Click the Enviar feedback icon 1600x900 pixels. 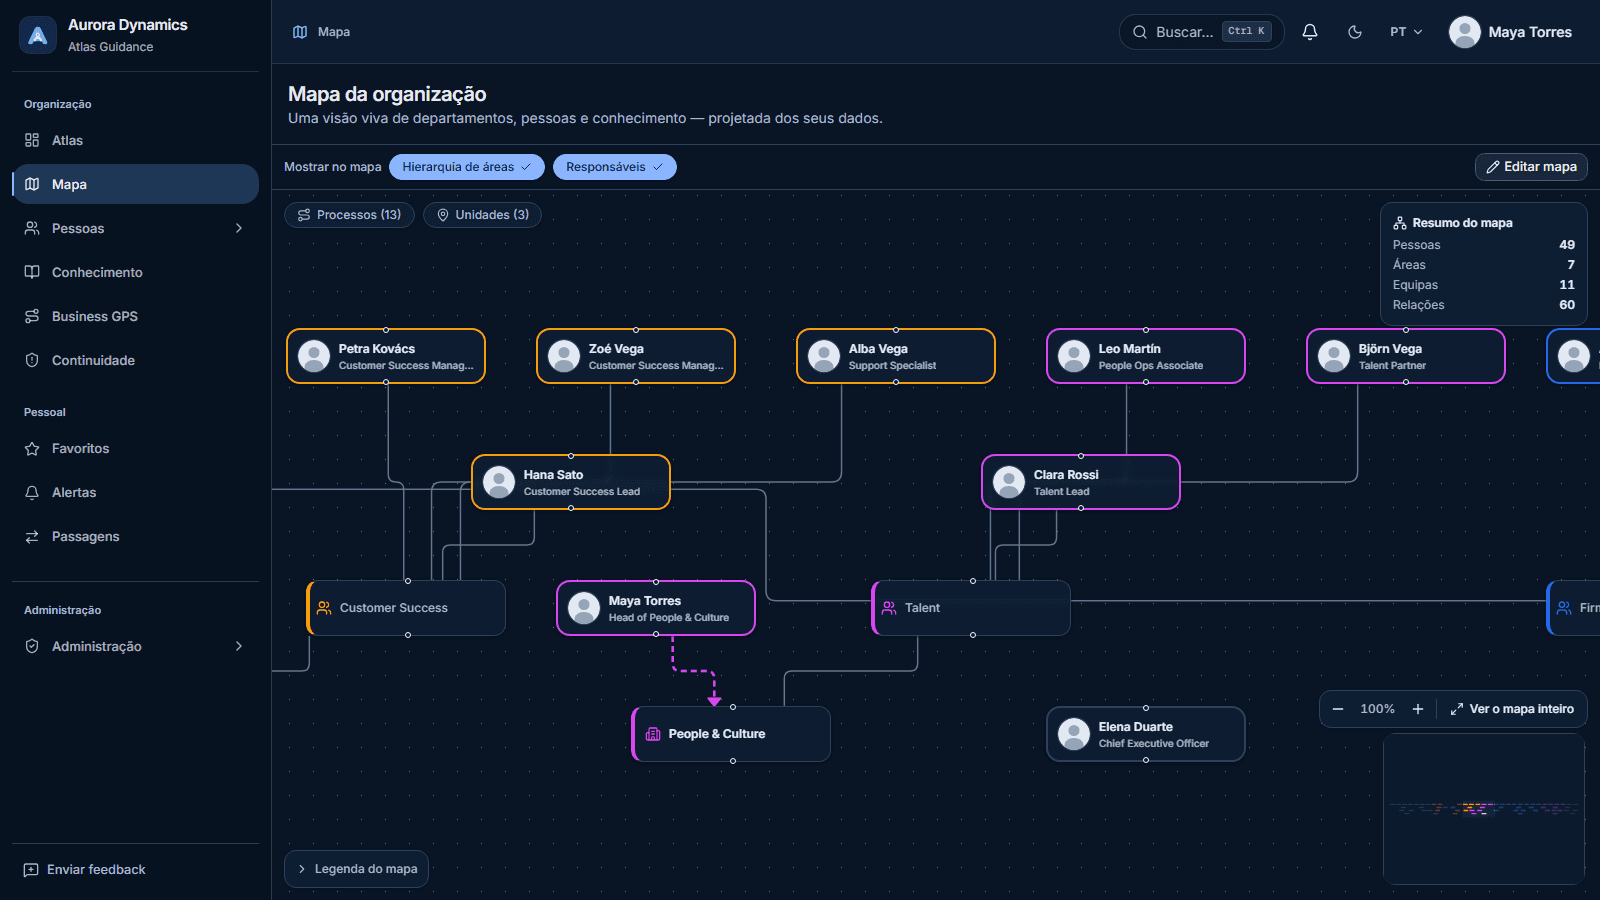coord(31,870)
